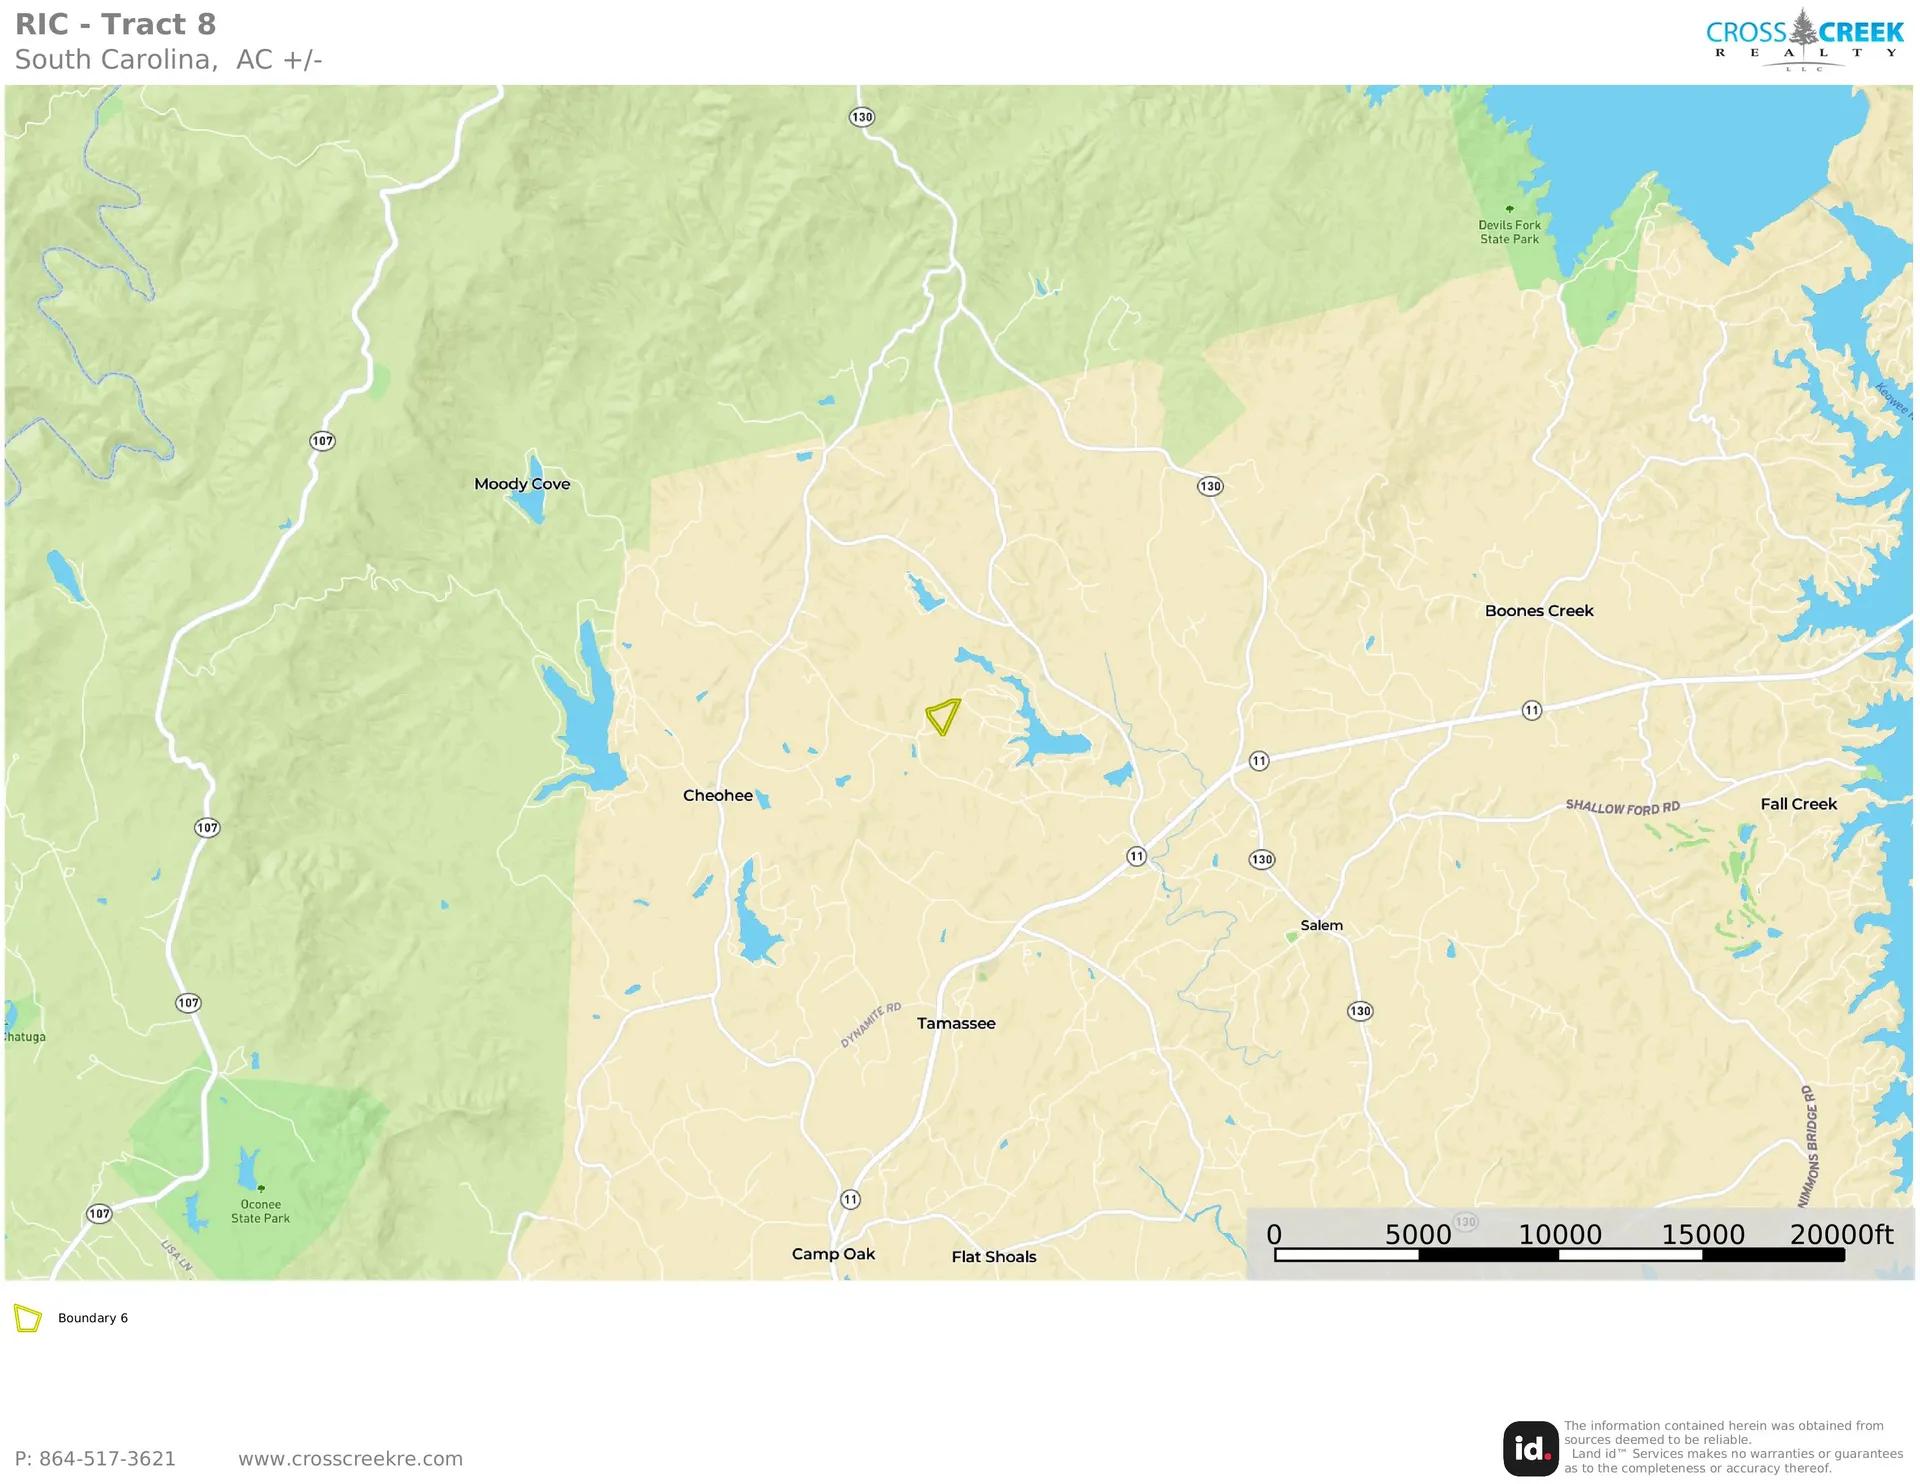Click the Route 130 shield at map top edge

click(x=861, y=117)
